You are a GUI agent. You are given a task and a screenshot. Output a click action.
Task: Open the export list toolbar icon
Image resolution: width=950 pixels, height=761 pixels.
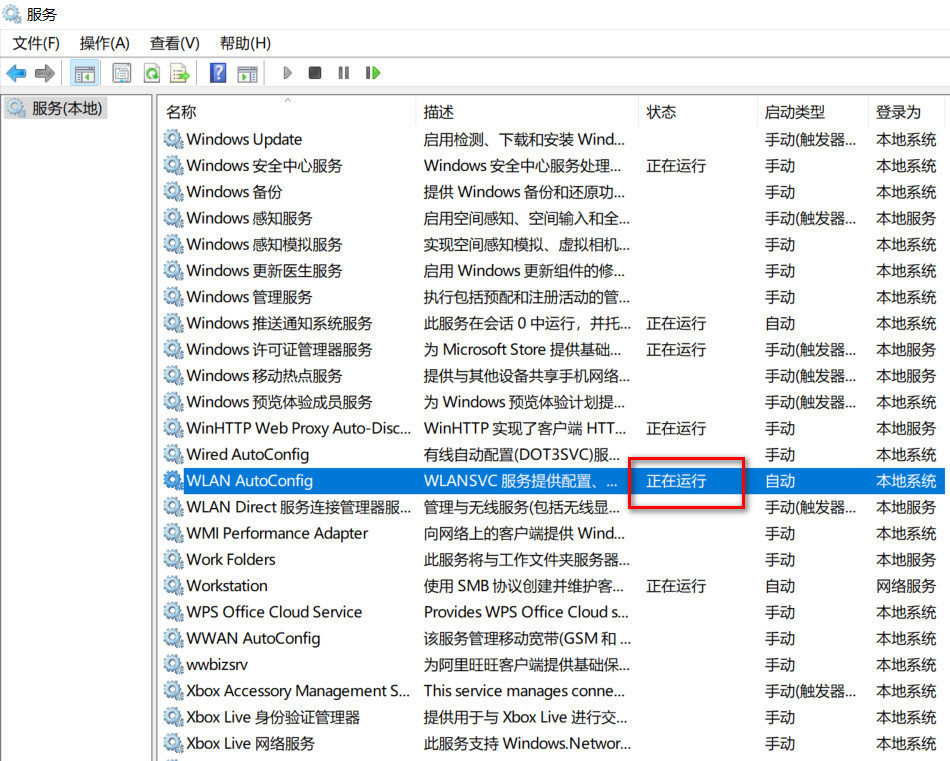[179, 72]
